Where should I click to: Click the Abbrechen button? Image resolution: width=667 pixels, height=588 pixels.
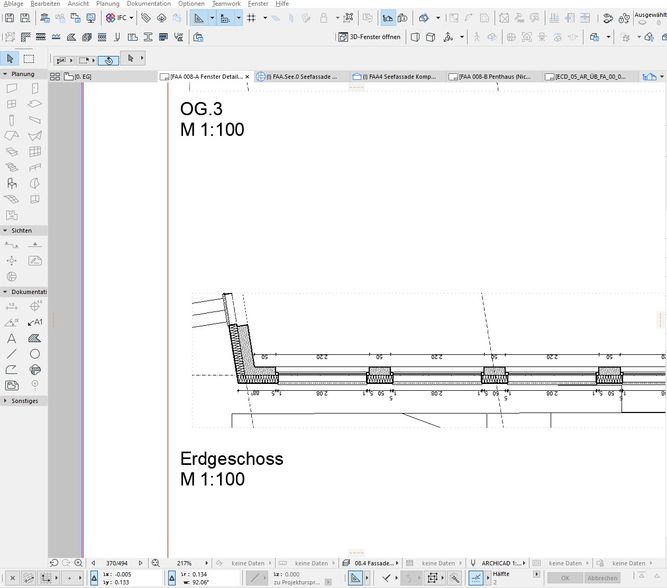pos(602,578)
